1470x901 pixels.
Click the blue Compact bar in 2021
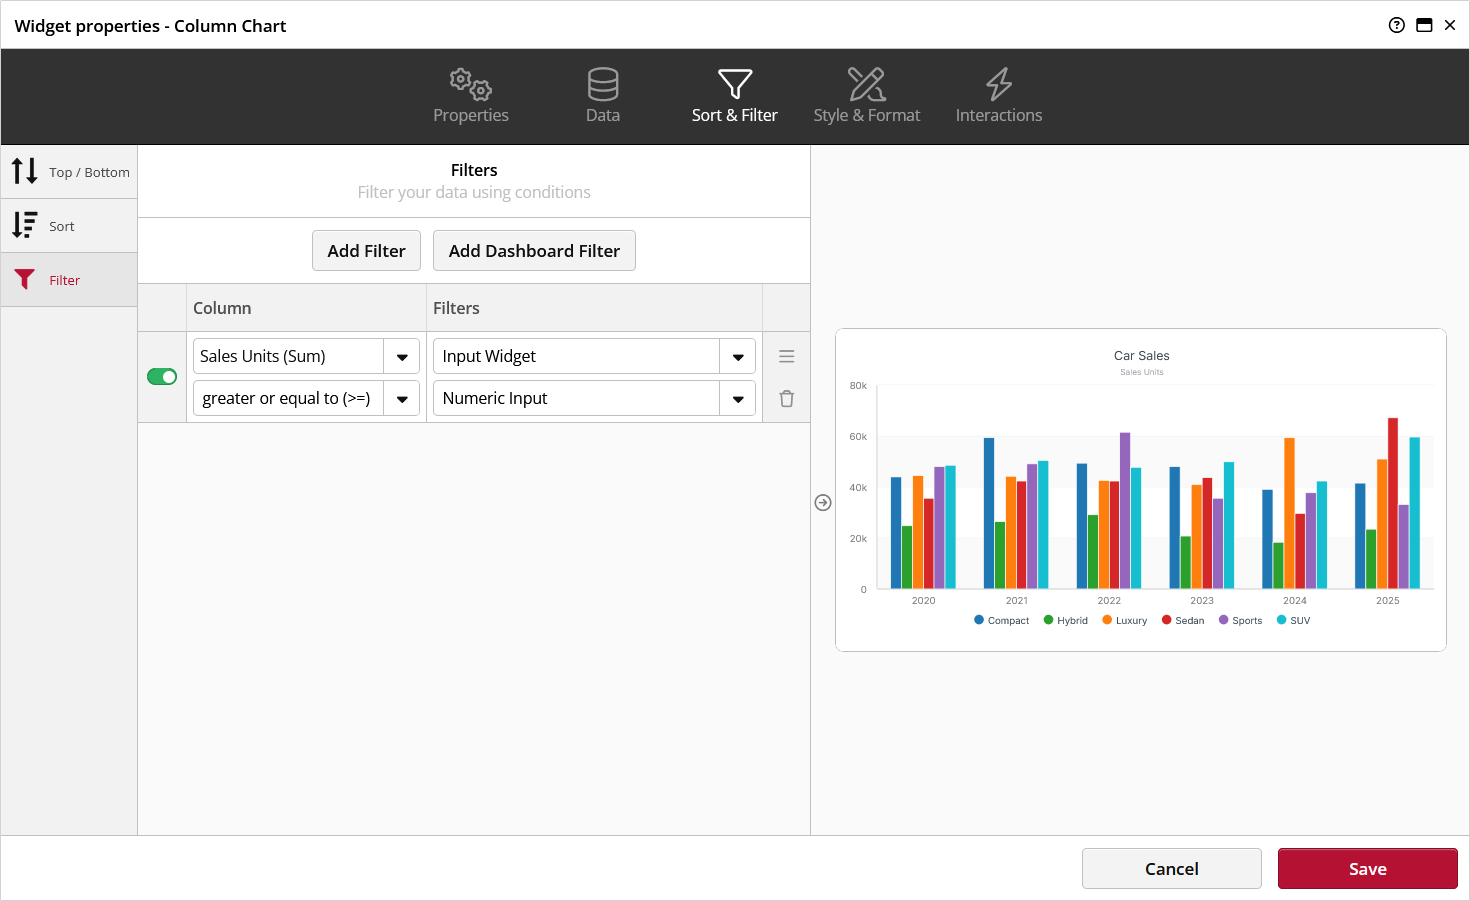[x=989, y=513]
